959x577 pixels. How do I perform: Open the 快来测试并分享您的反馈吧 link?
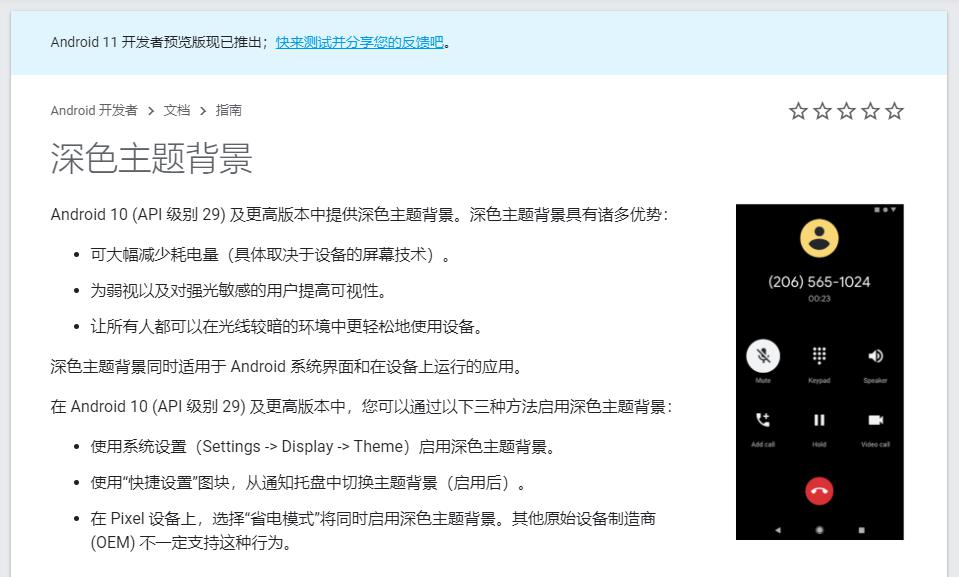360,42
